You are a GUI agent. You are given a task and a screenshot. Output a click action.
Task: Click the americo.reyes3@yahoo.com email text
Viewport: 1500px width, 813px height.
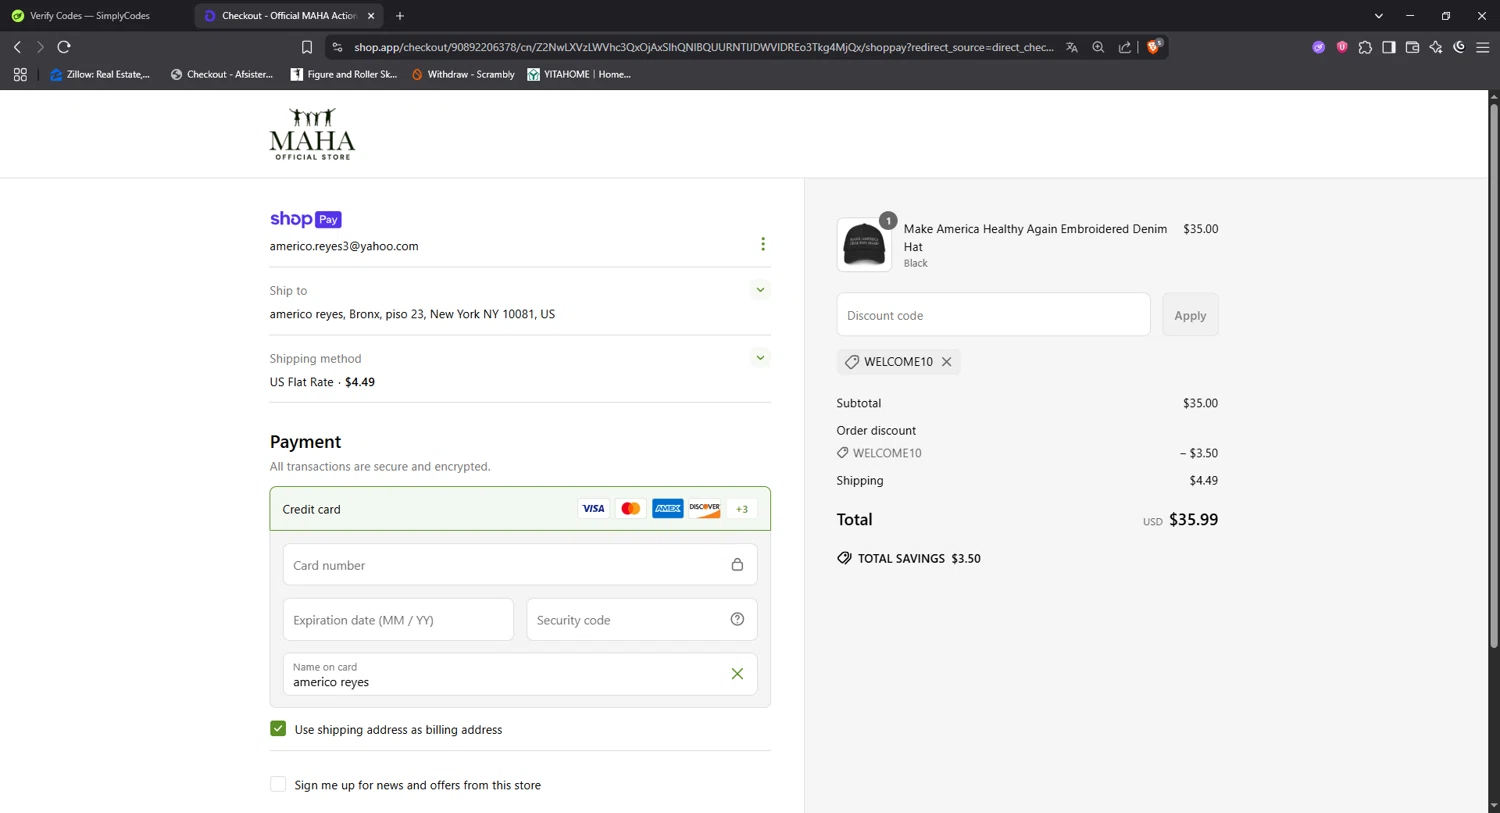pos(344,246)
